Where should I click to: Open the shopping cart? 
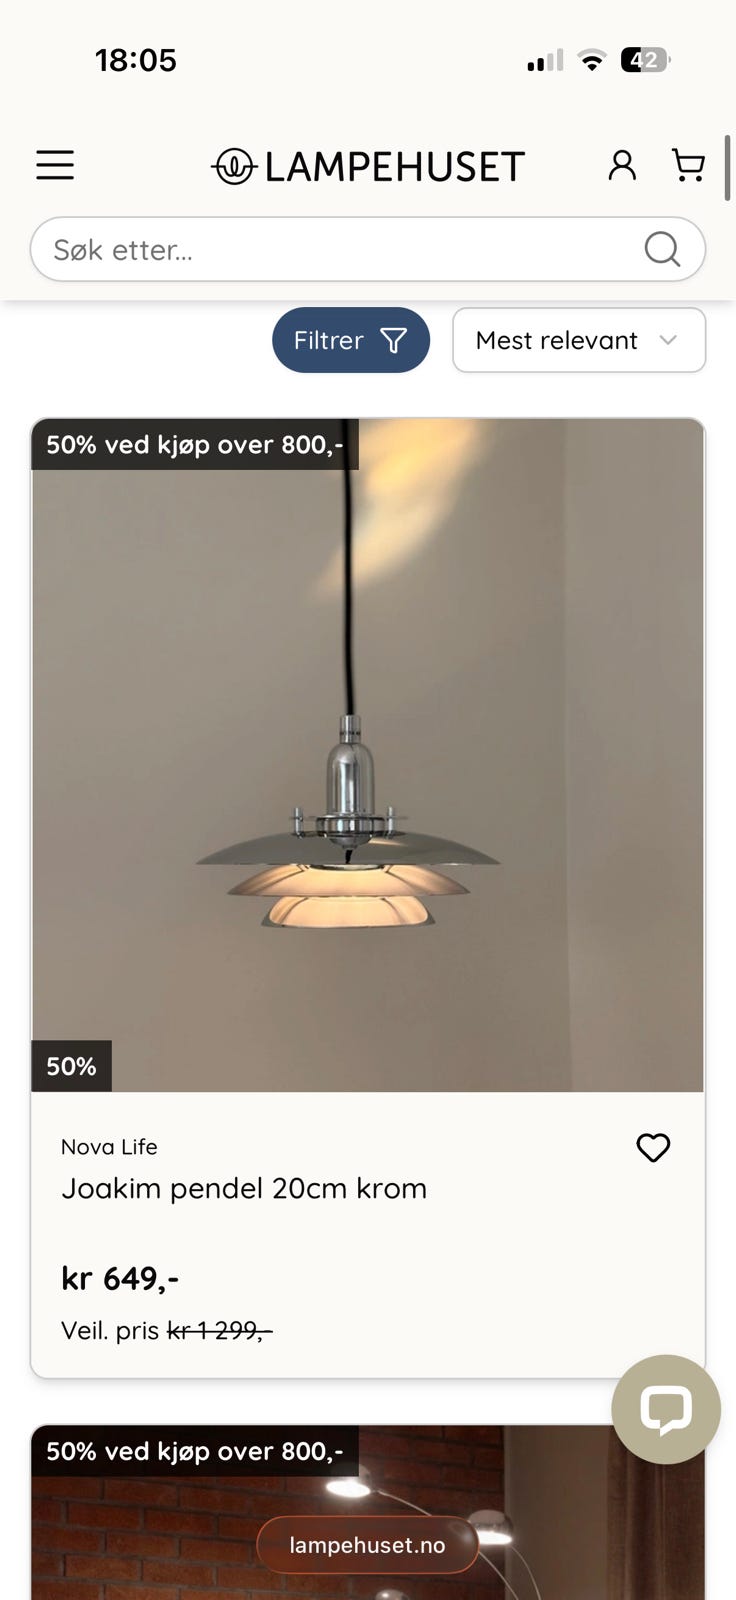tap(688, 165)
